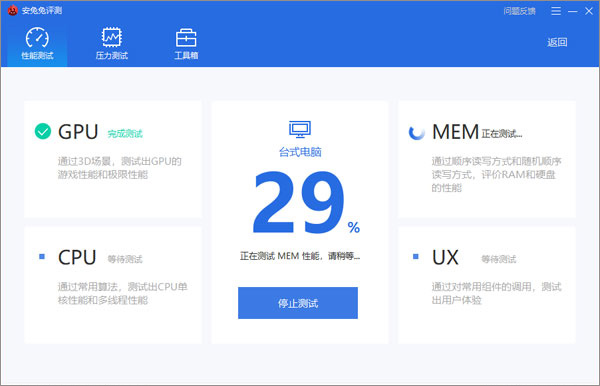Click the MEM description about 顺序读写

497,174
